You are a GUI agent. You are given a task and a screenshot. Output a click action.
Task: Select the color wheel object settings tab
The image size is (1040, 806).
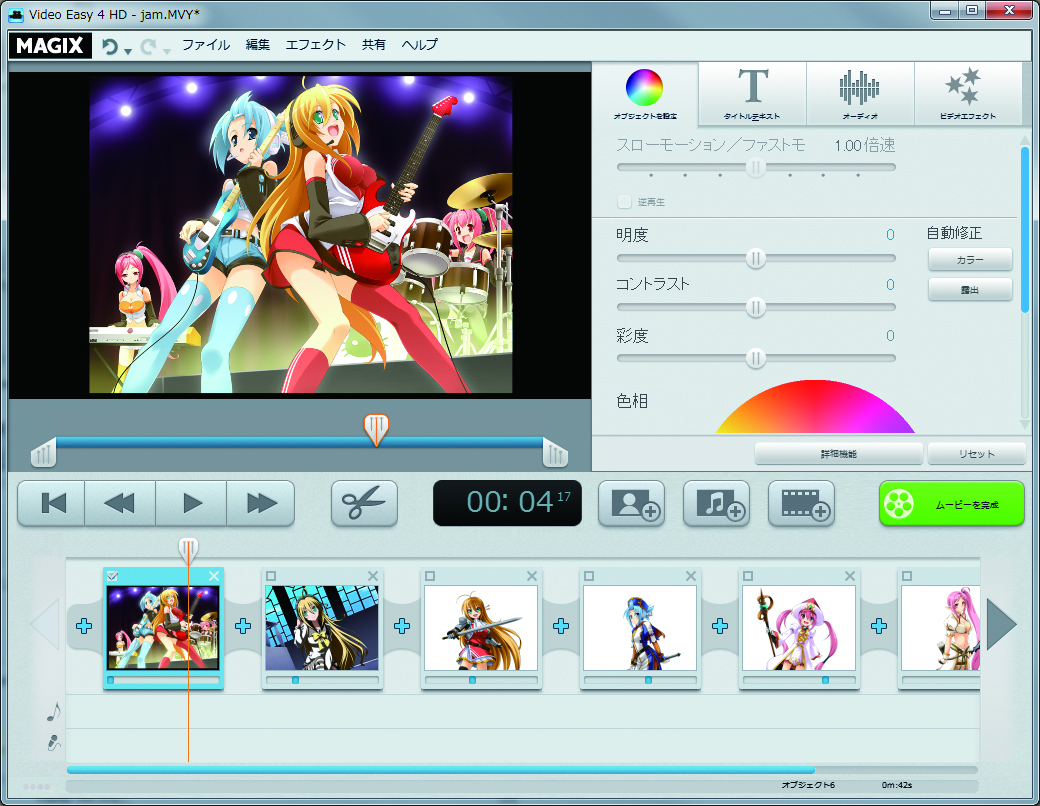[x=645, y=94]
